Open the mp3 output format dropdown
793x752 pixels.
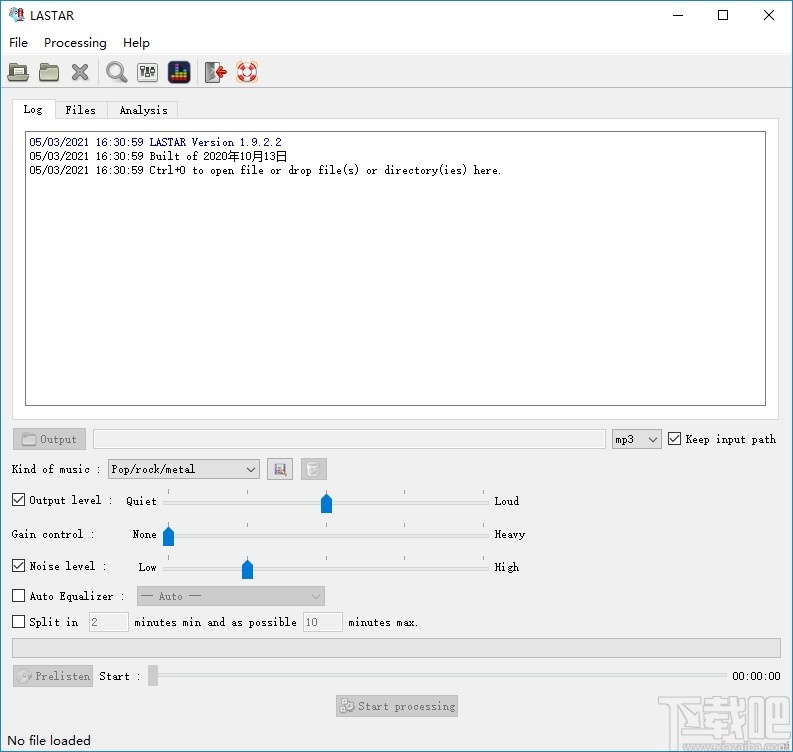[636, 439]
